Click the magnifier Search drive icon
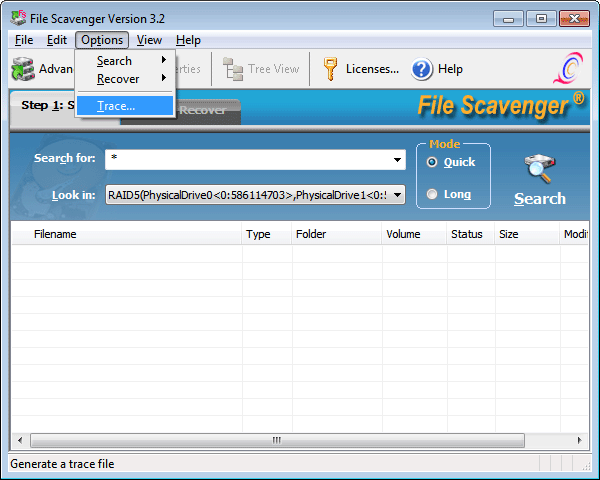This screenshot has height=480, width=600. 540,168
